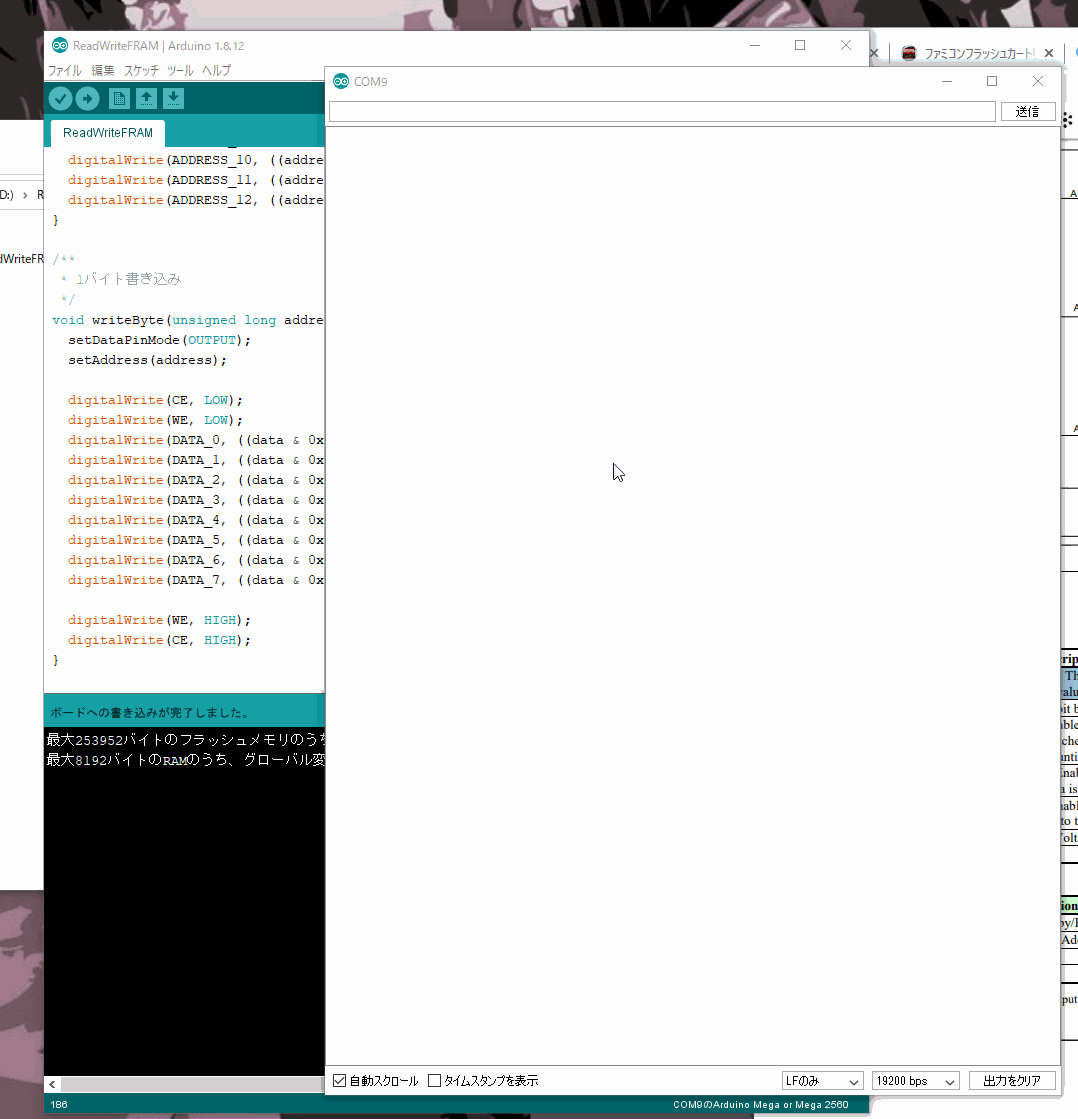Click the ボードへの書き込みが完了しました status message
Screen dimensions: 1078x1119
[151, 712]
